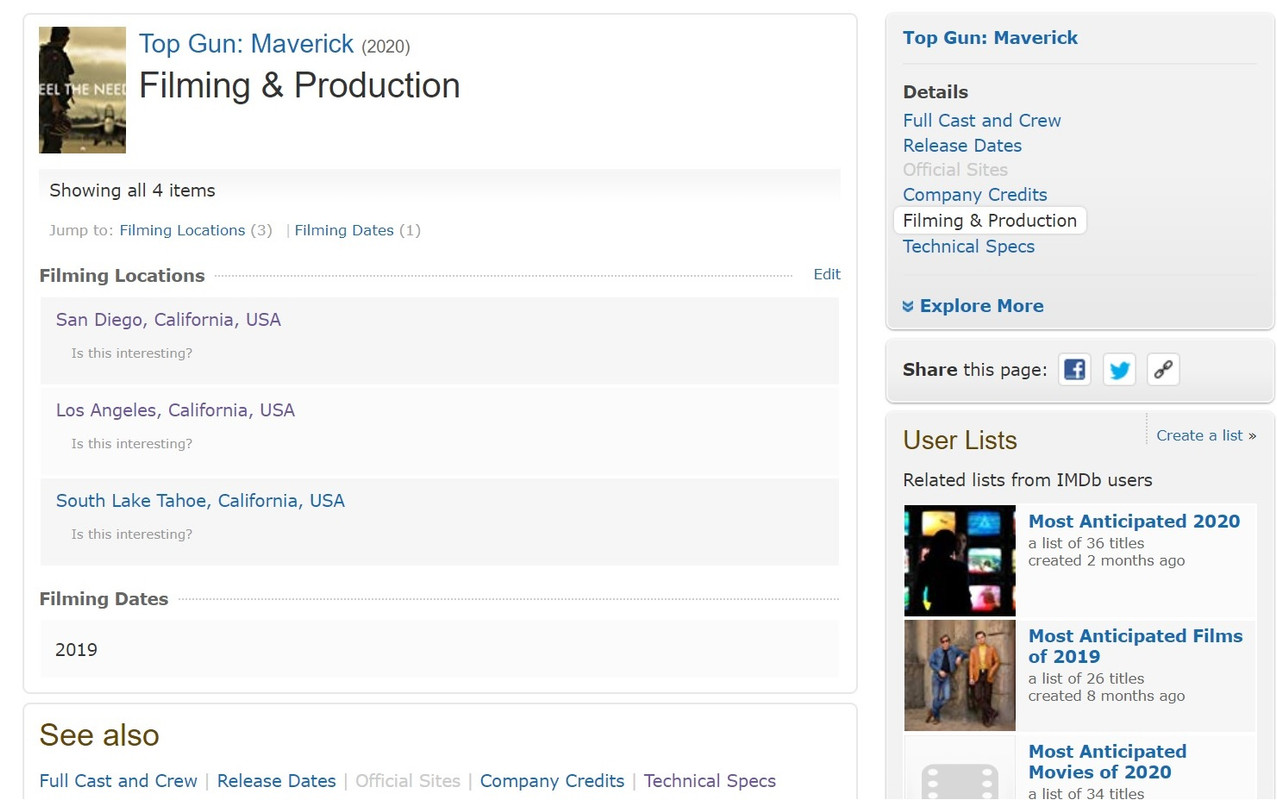Screen dimensions: 1277x800
Task: Open Technical Specs under See also
Action: tap(710, 781)
